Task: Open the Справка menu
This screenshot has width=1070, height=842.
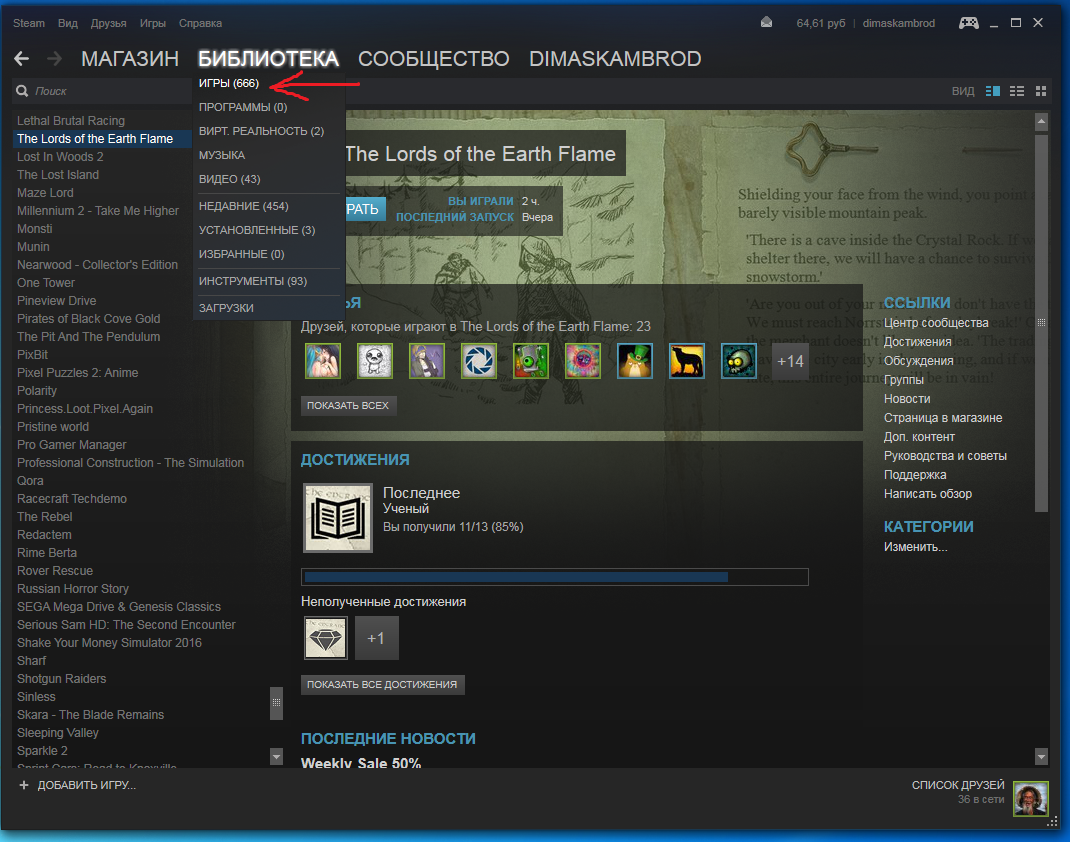Action: click(200, 23)
